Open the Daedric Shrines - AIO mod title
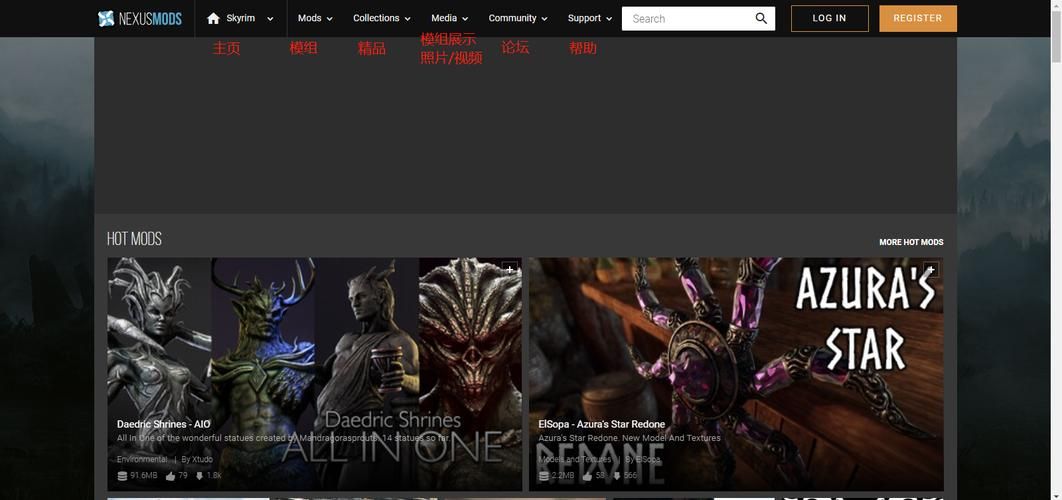 click(163, 424)
